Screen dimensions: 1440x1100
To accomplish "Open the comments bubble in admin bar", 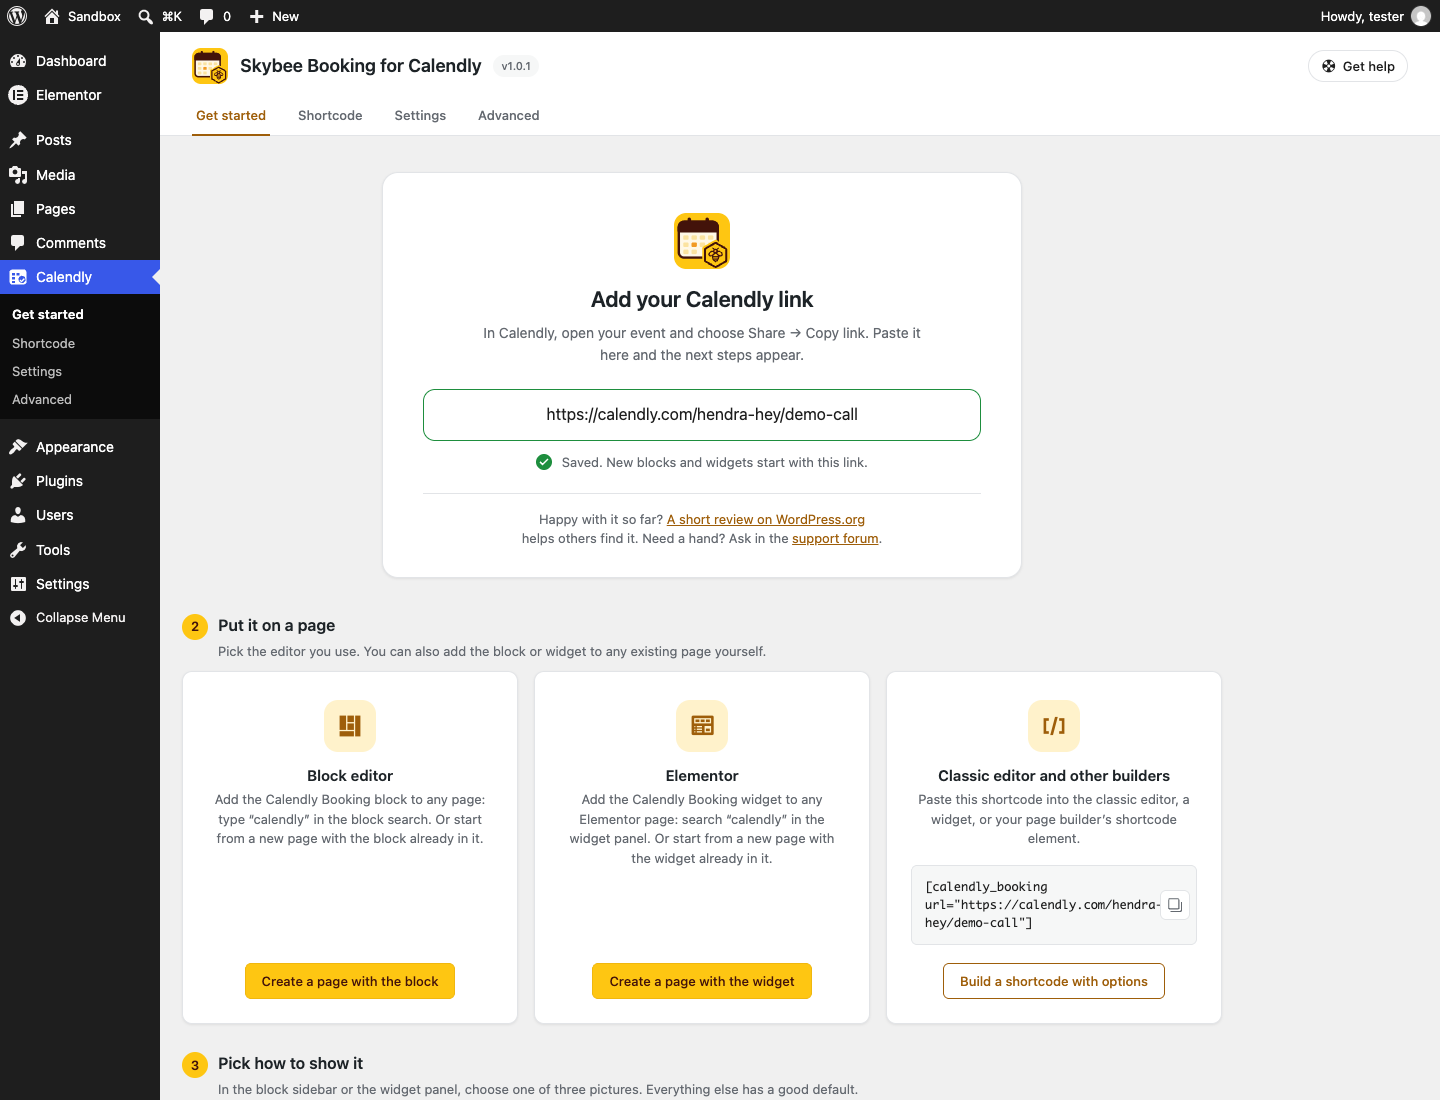I will pyautogui.click(x=206, y=16).
